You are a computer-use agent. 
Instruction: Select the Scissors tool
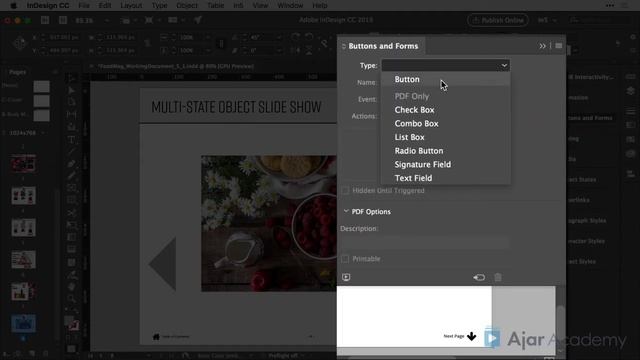click(71, 213)
